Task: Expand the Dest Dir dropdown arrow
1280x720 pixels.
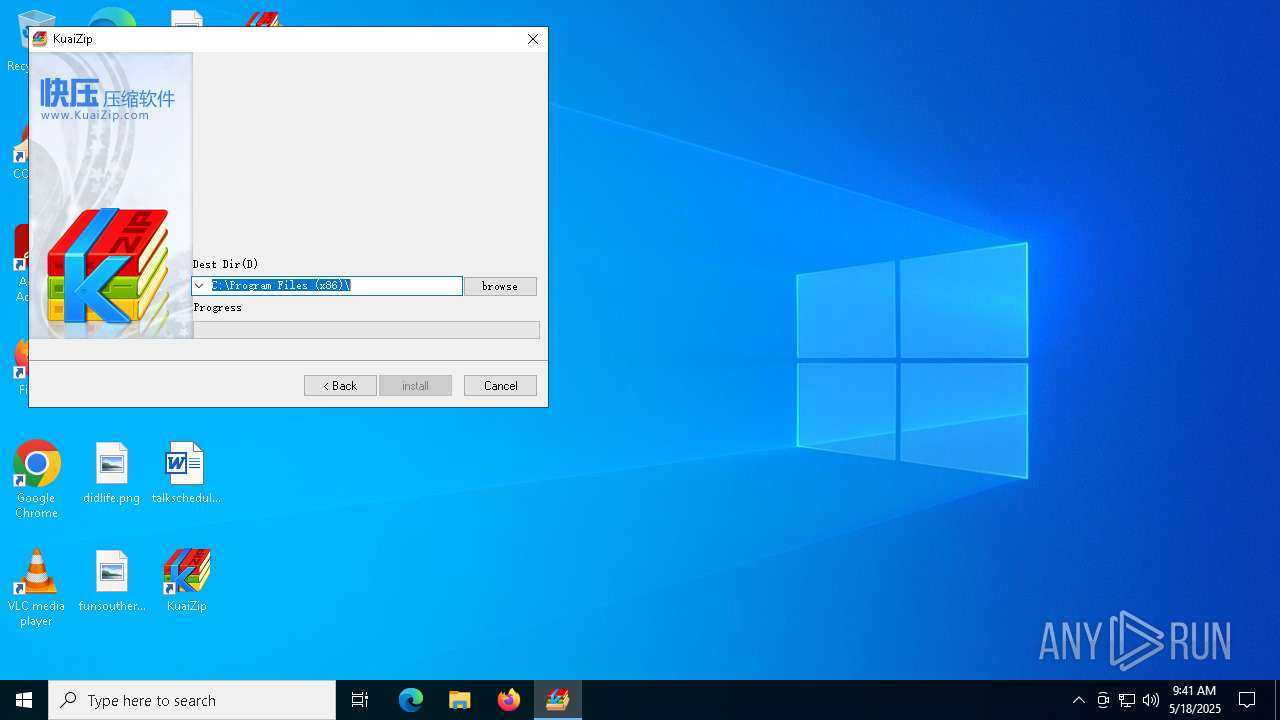Action: pos(200,286)
